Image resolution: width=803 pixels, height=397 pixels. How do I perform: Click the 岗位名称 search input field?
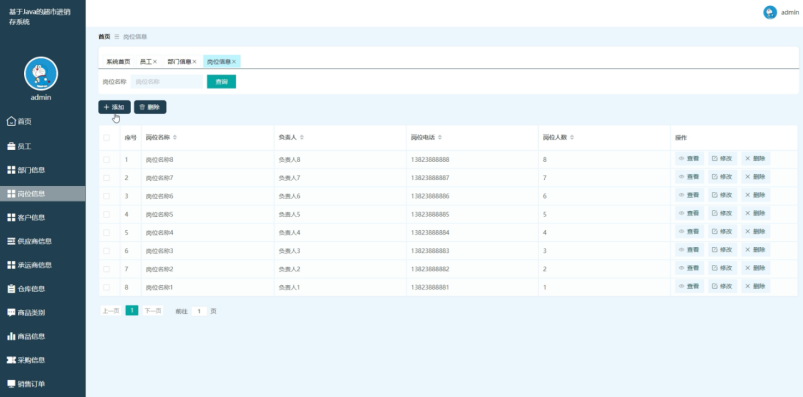click(x=167, y=81)
